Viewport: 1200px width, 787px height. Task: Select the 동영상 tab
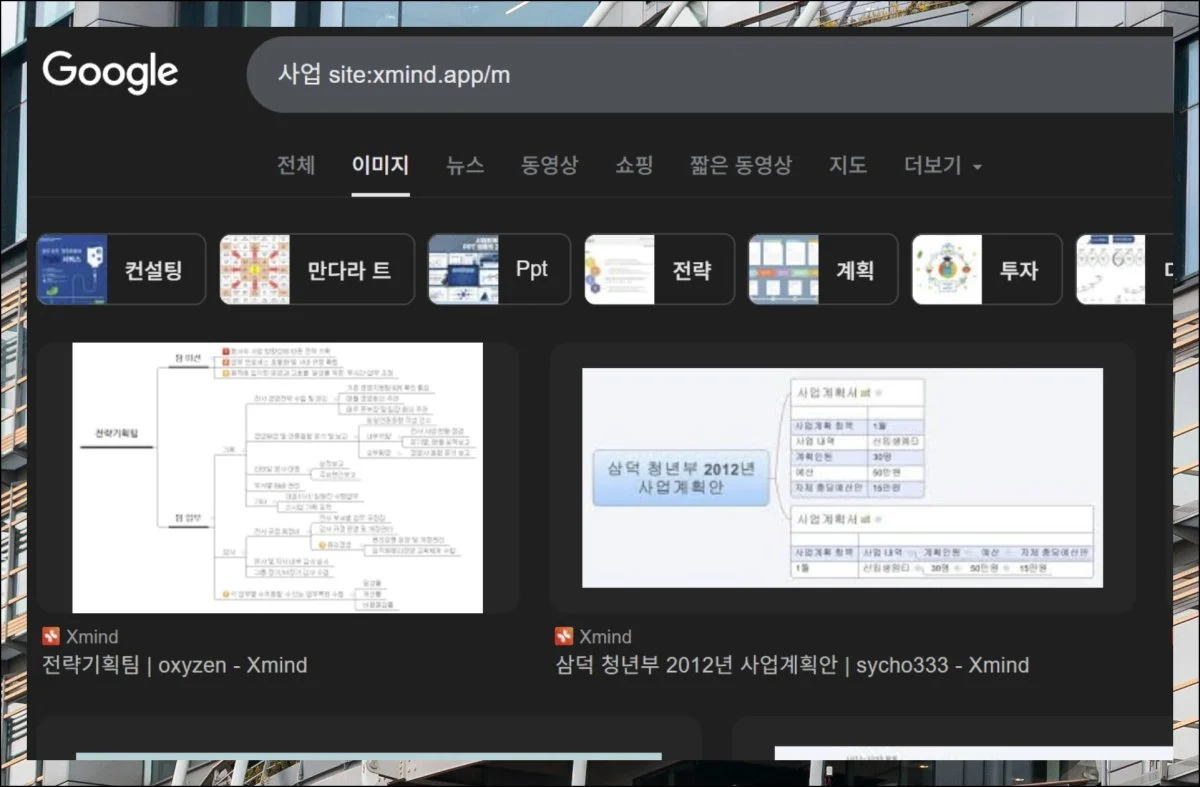point(549,165)
